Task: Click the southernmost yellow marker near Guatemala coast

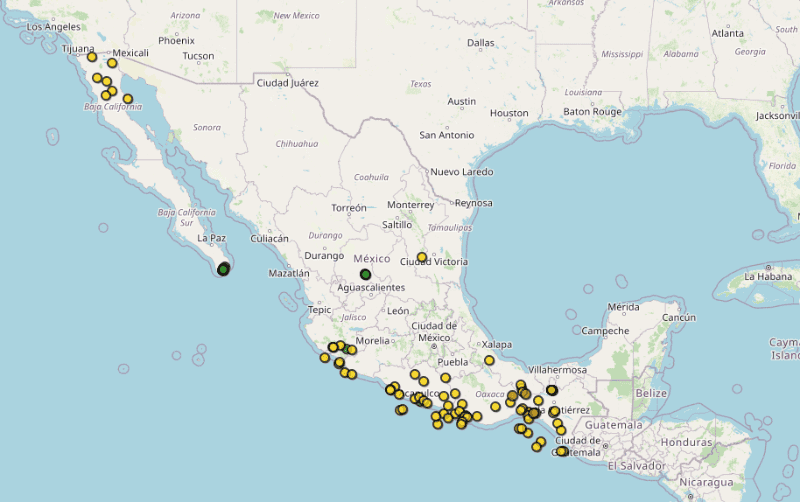Action: tap(562, 451)
